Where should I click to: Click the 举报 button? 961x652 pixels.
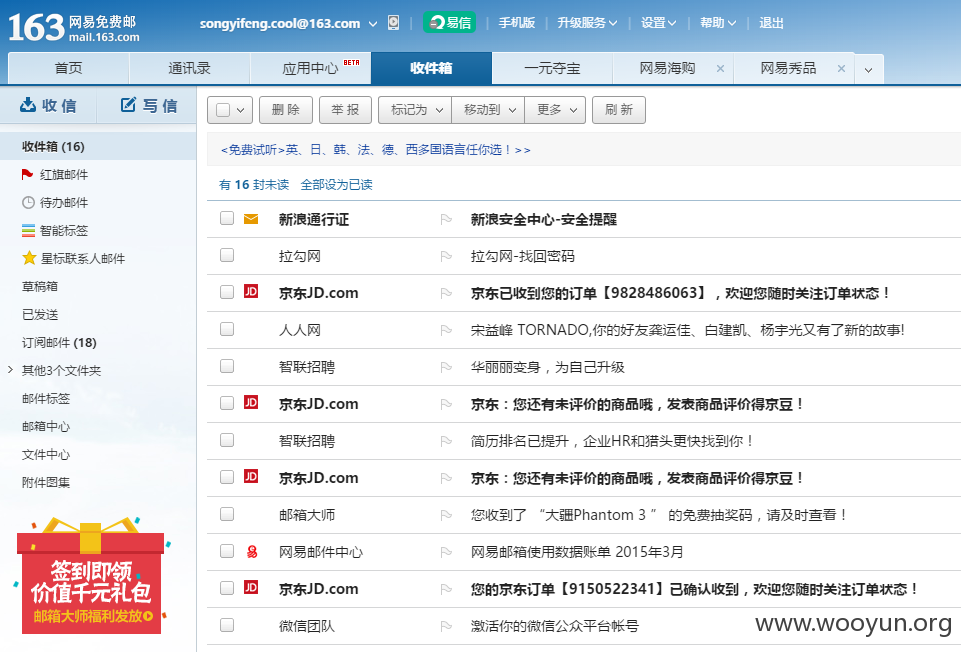click(x=345, y=110)
